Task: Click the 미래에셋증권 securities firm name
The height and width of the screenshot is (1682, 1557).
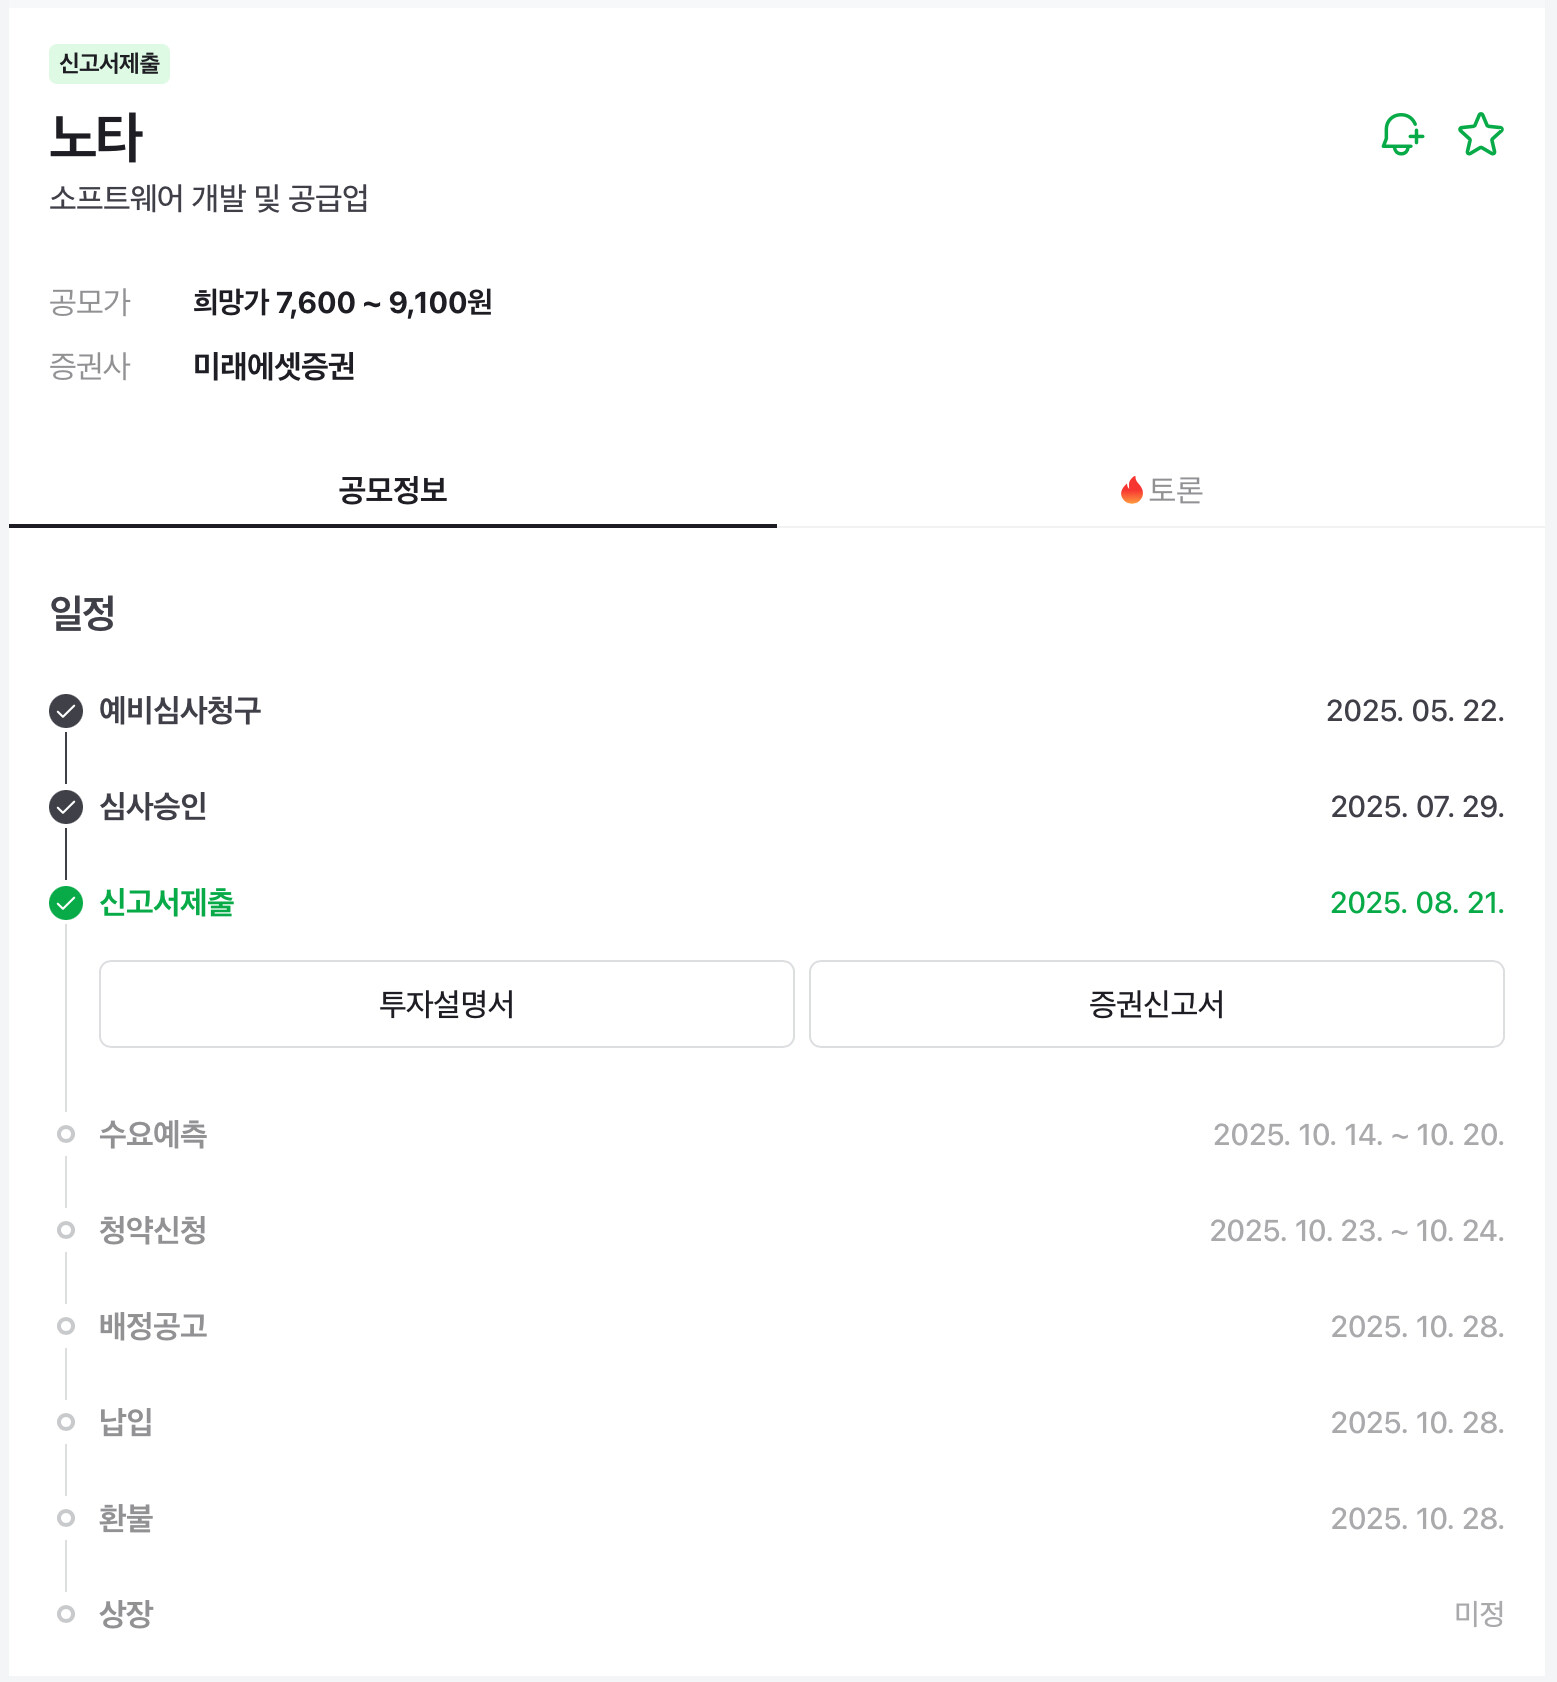Action: click(x=274, y=366)
